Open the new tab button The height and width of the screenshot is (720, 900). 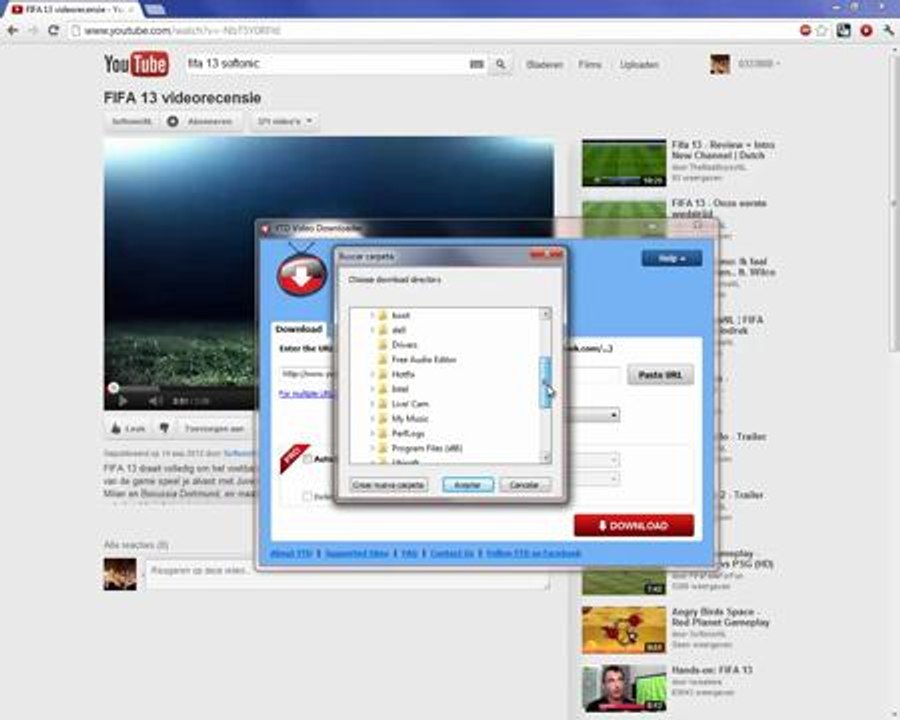click(x=154, y=9)
